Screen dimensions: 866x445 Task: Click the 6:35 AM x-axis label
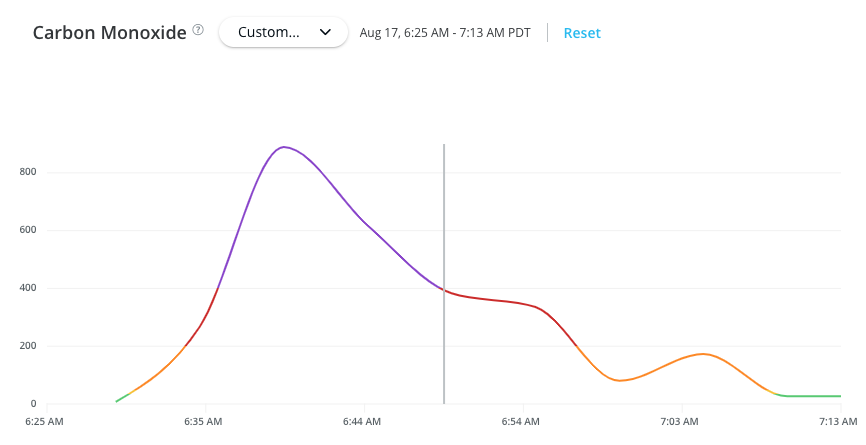202,422
